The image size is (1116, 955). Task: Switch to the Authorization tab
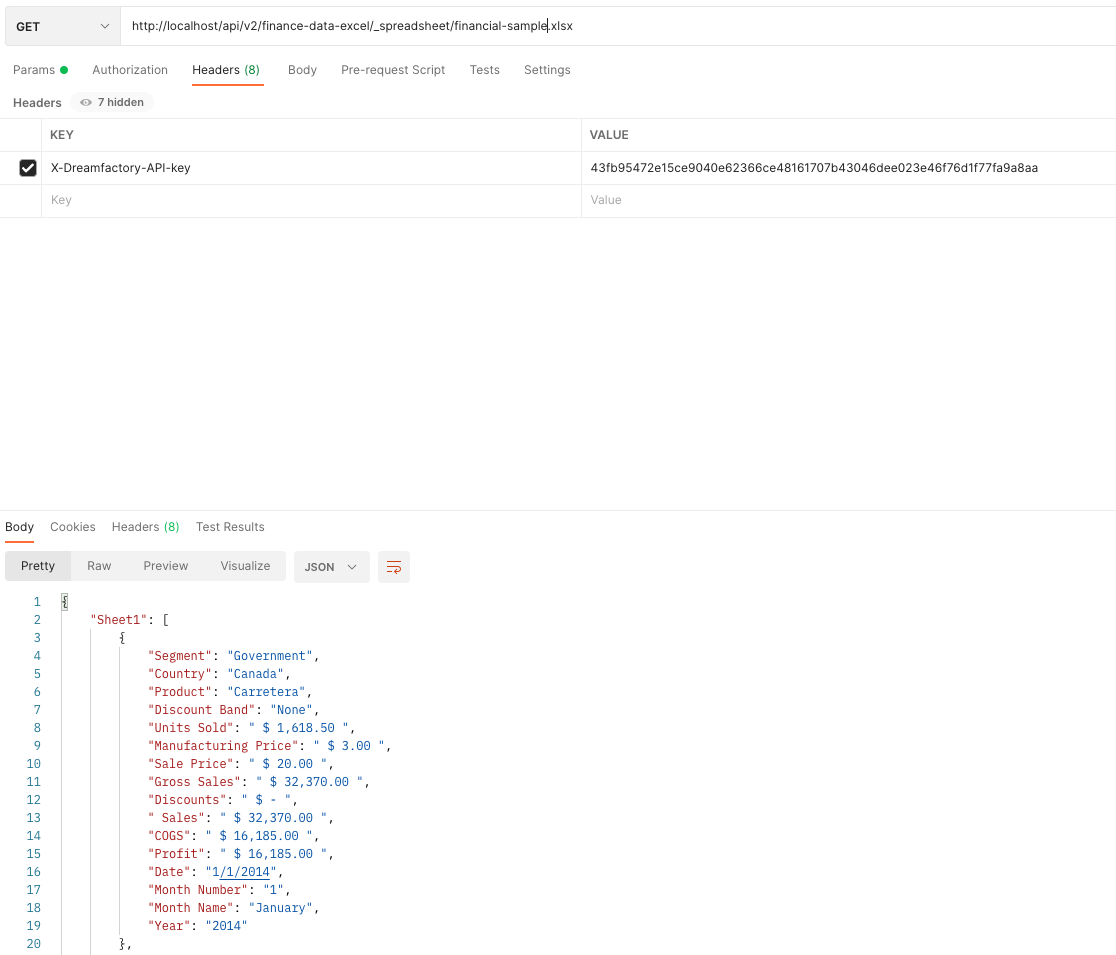(x=130, y=69)
